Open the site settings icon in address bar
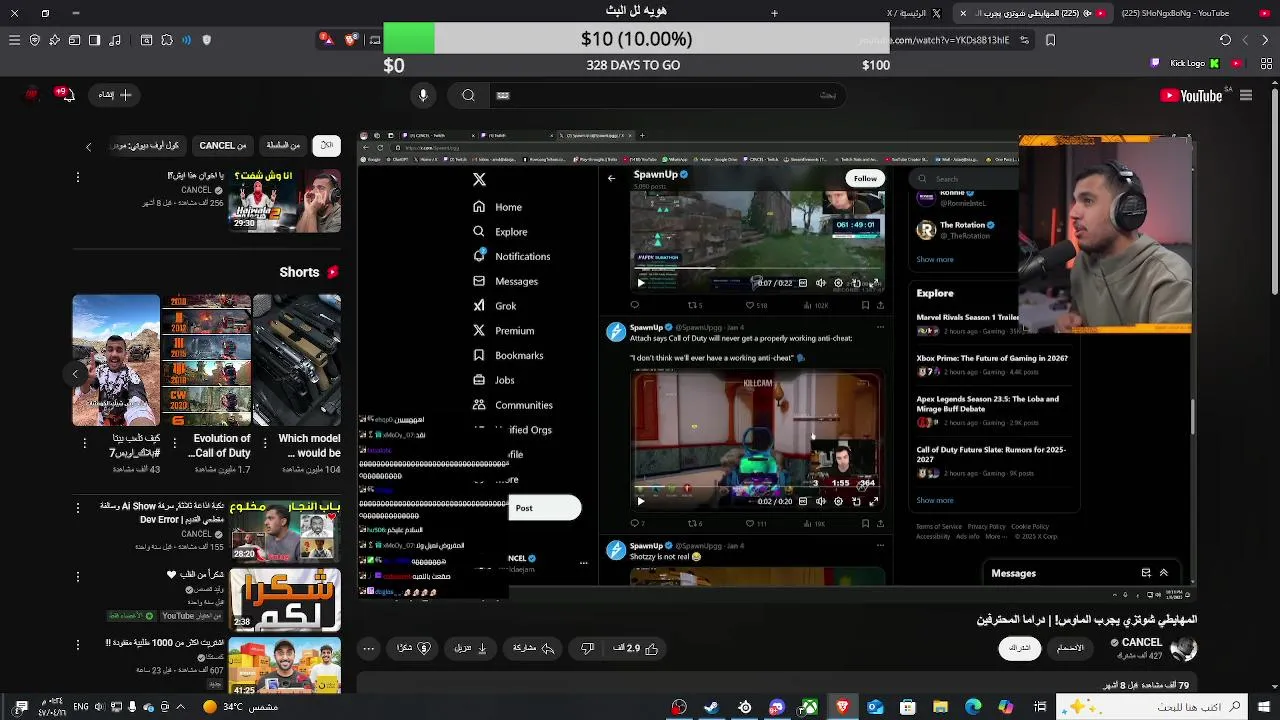This screenshot has width=1280, height=720. (1025, 40)
